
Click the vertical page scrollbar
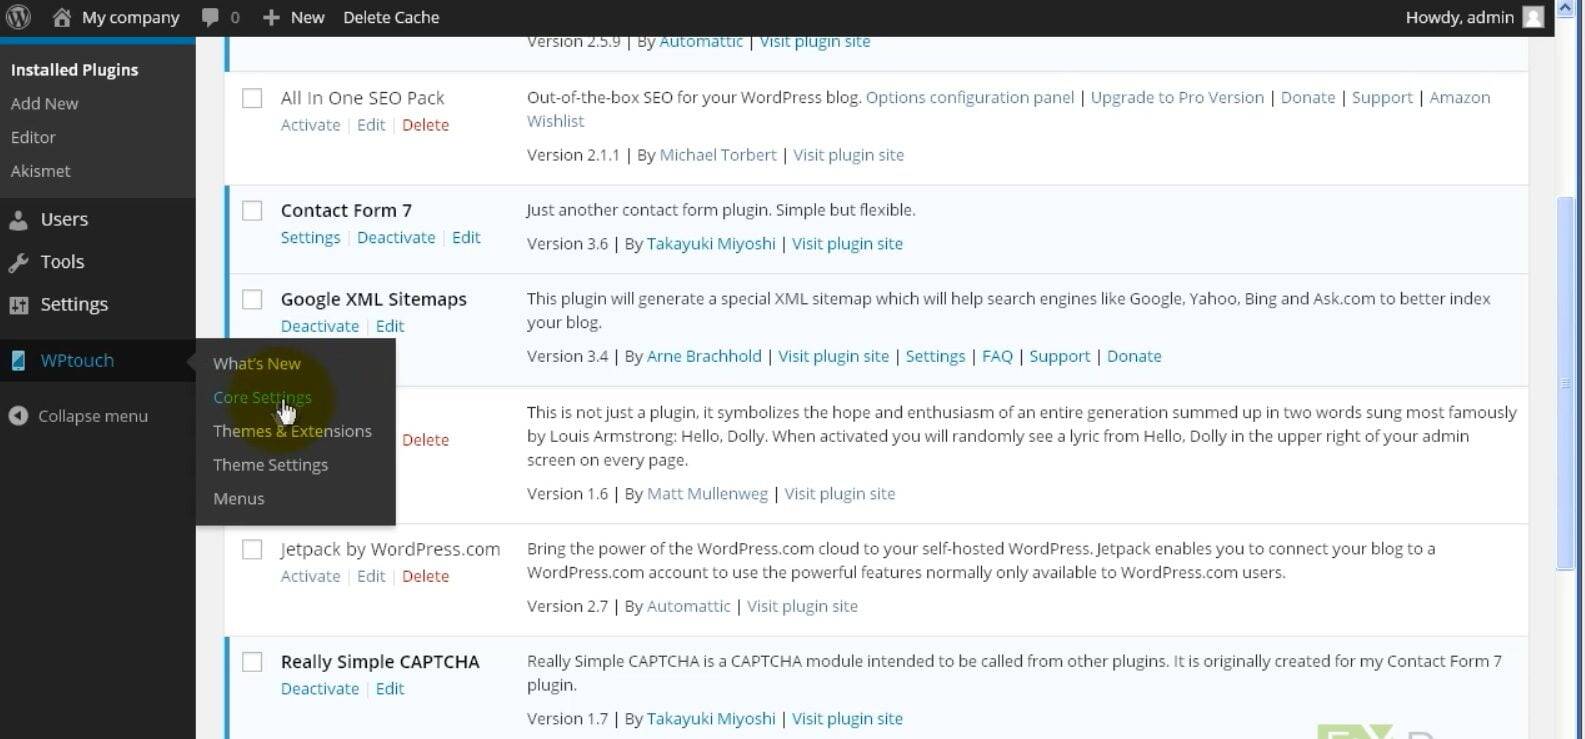pos(1565,384)
